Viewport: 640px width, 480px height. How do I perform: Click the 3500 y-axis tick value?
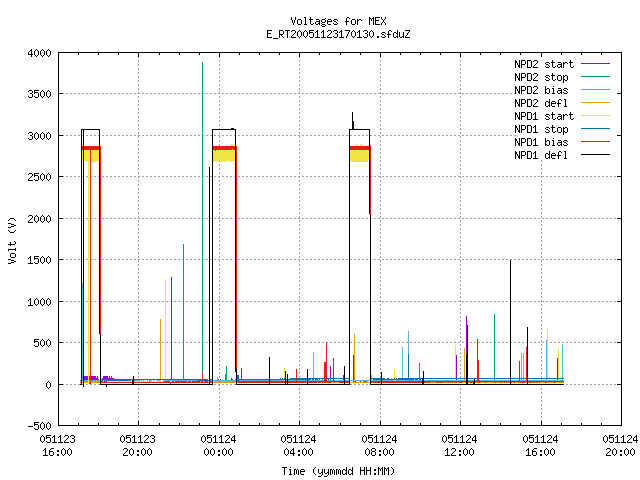(39, 94)
